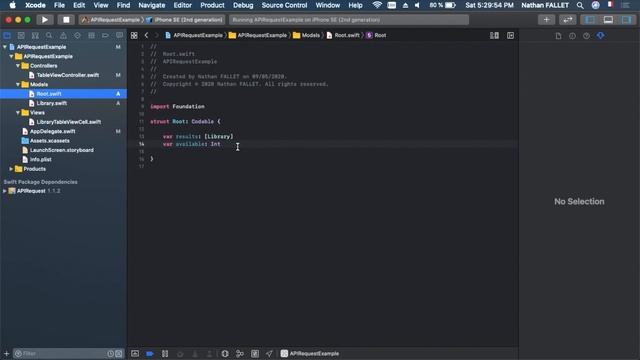Open the Navigate menu

click(x=152, y=5)
